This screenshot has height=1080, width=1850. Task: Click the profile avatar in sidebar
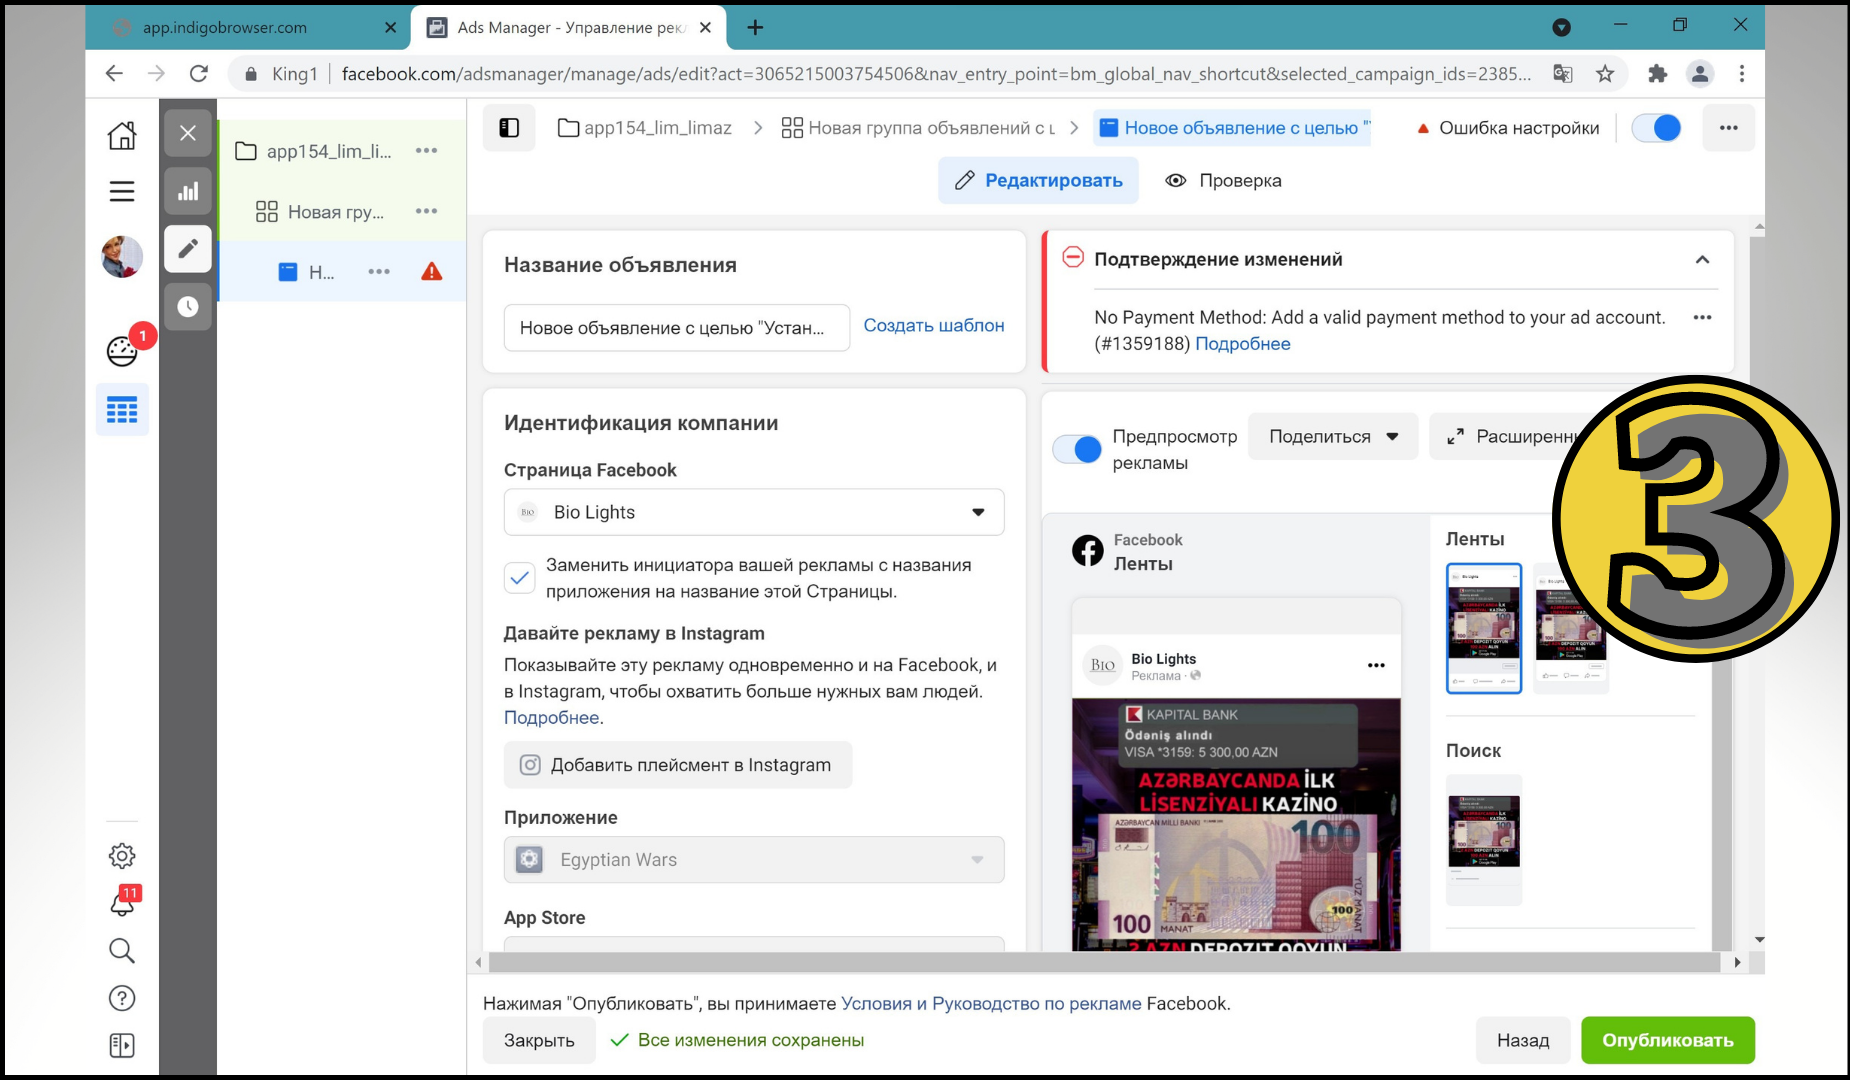click(x=122, y=257)
